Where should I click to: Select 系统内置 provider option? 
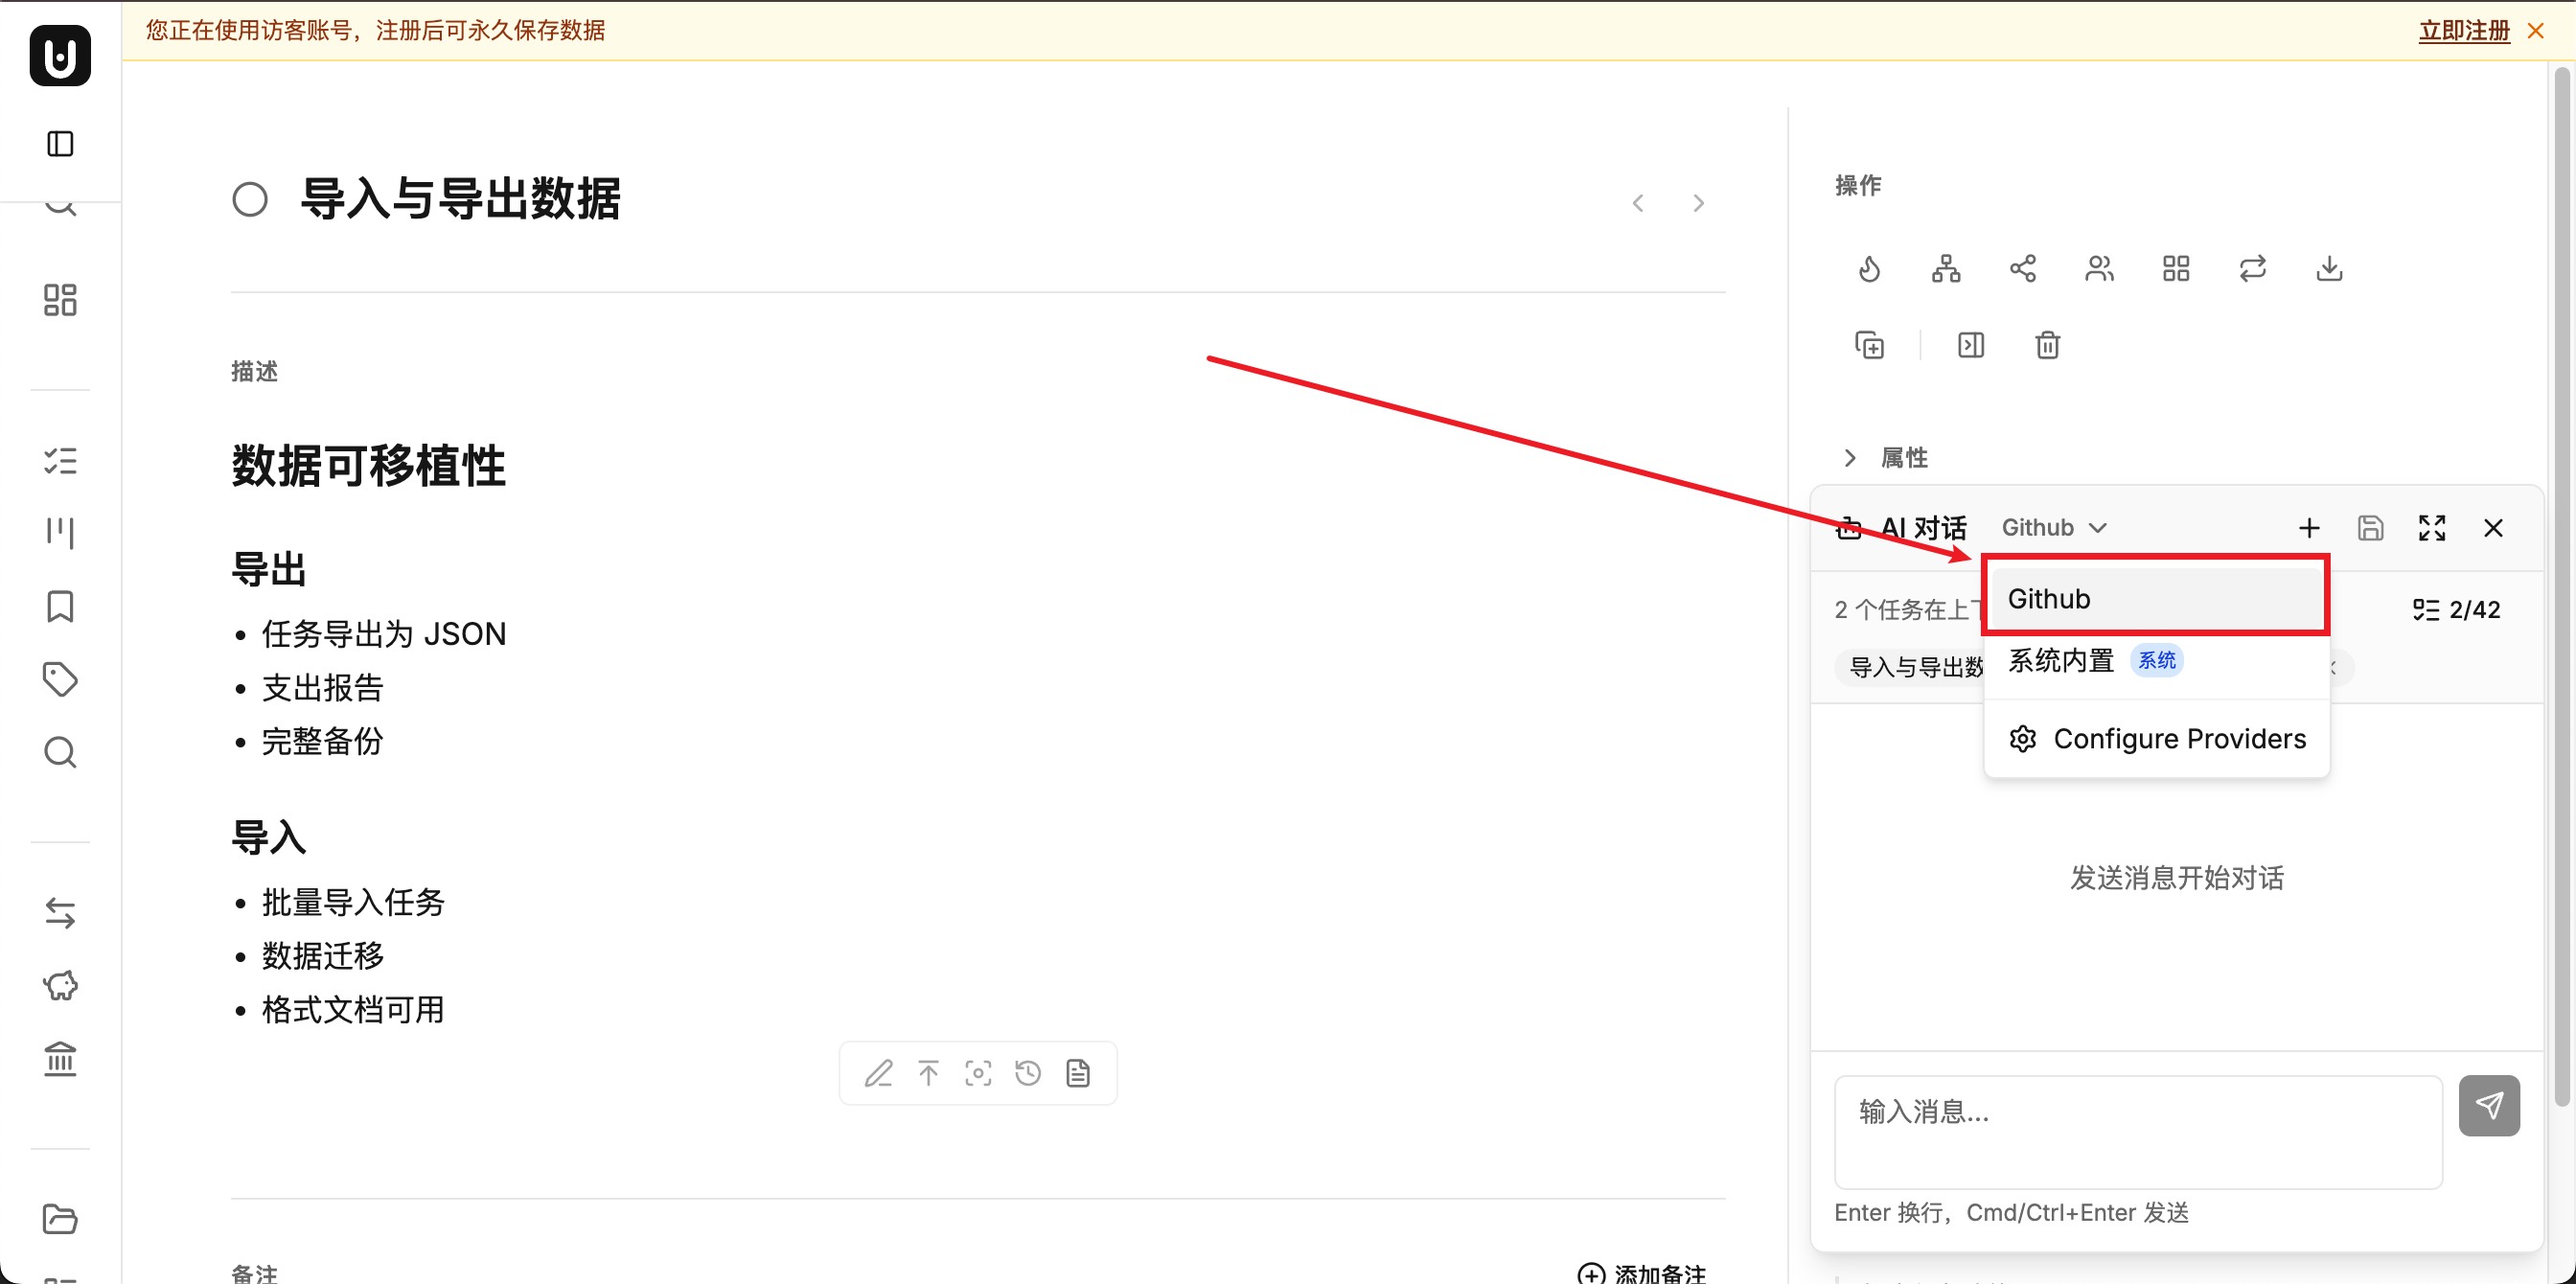[x=2156, y=660]
